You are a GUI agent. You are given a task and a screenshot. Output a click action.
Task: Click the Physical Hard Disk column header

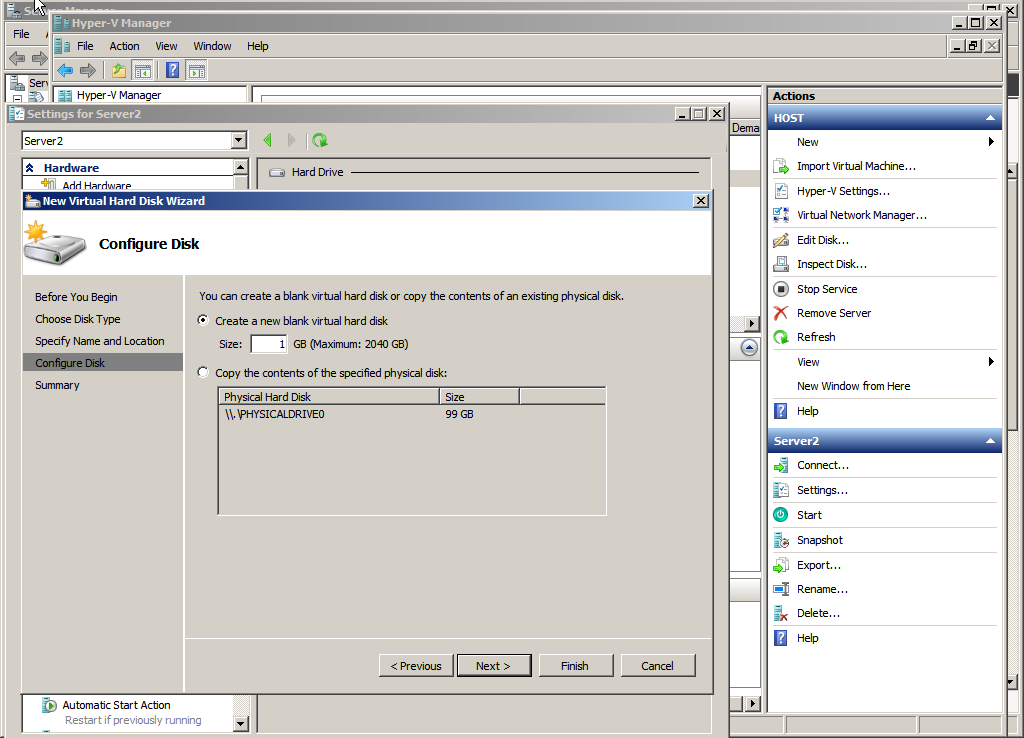click(329, 396)
